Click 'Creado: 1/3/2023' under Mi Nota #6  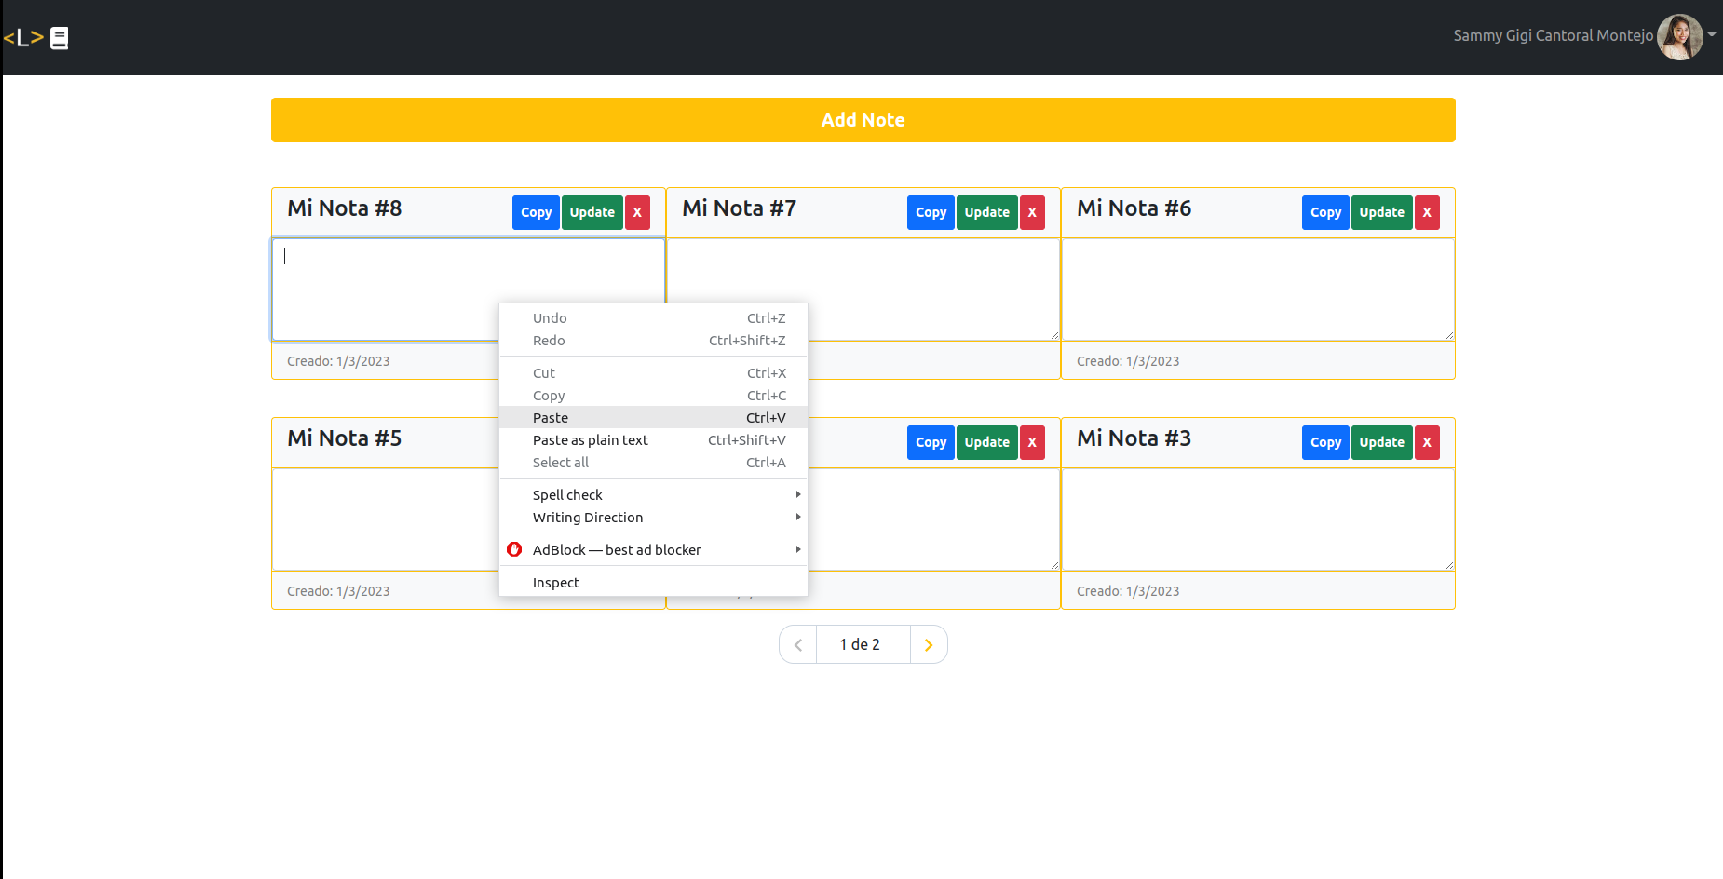click(x=1128, y=361)
